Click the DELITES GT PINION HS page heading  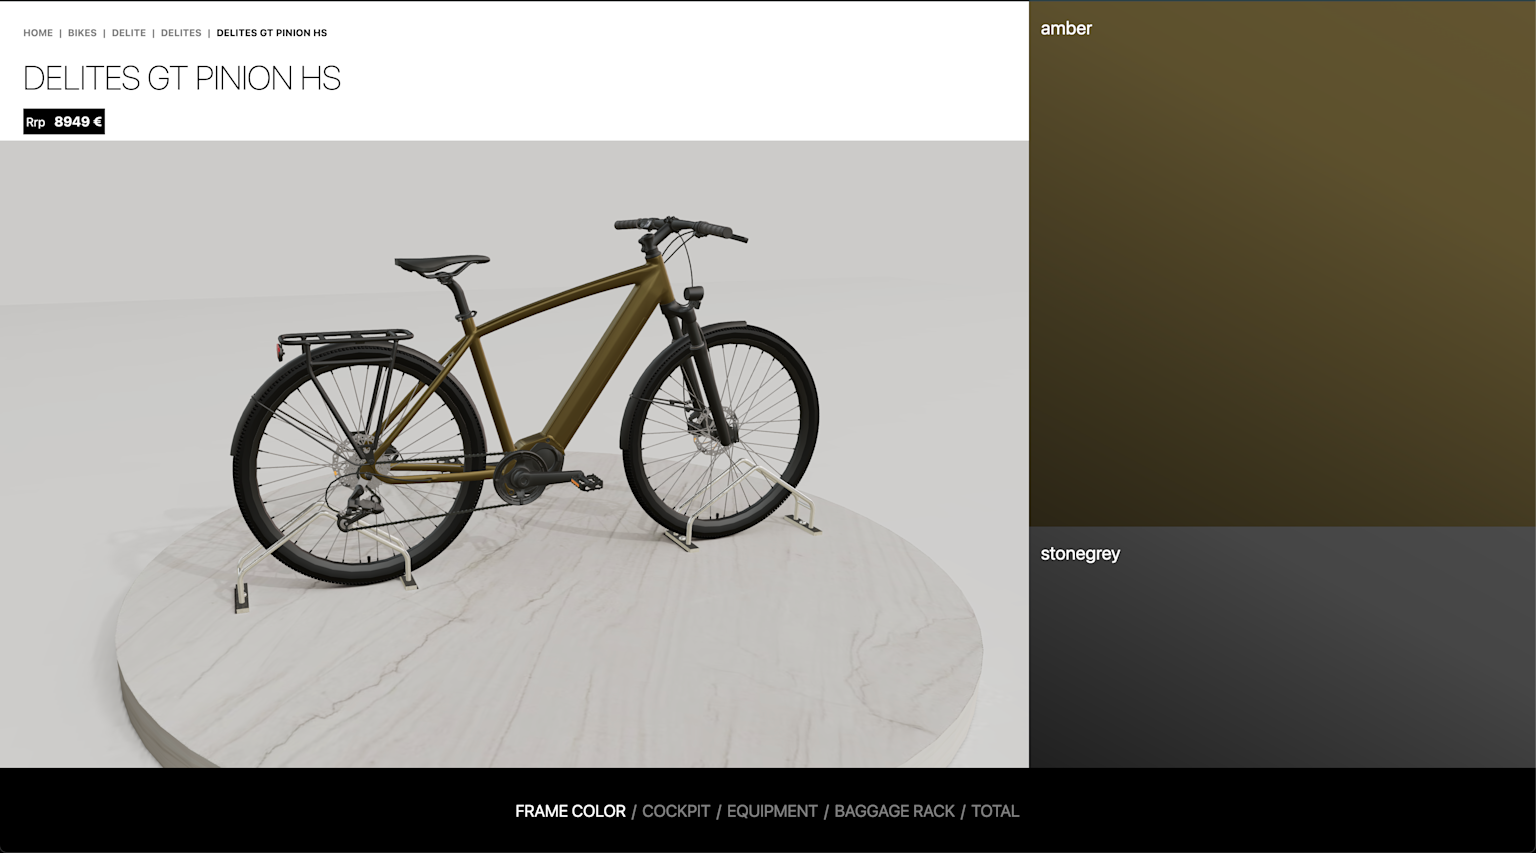tap(182, 78)
